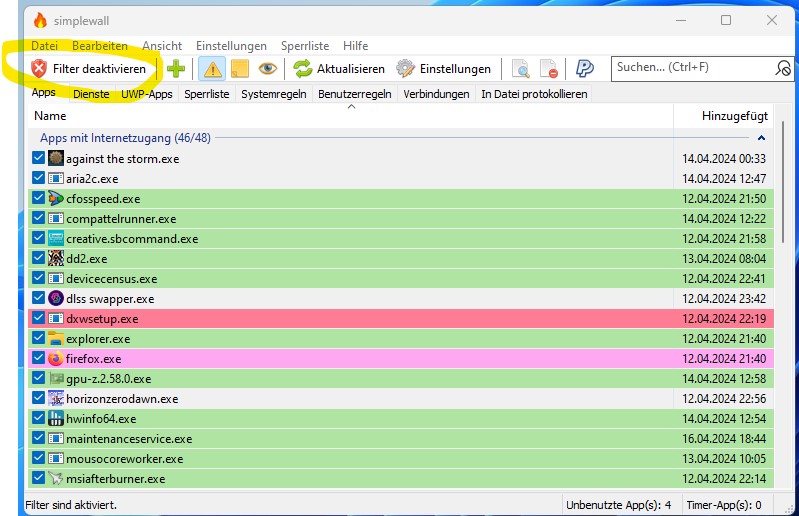Click the search magnifier icon in search box
The image size is (799, 516).
coord(783,68)
